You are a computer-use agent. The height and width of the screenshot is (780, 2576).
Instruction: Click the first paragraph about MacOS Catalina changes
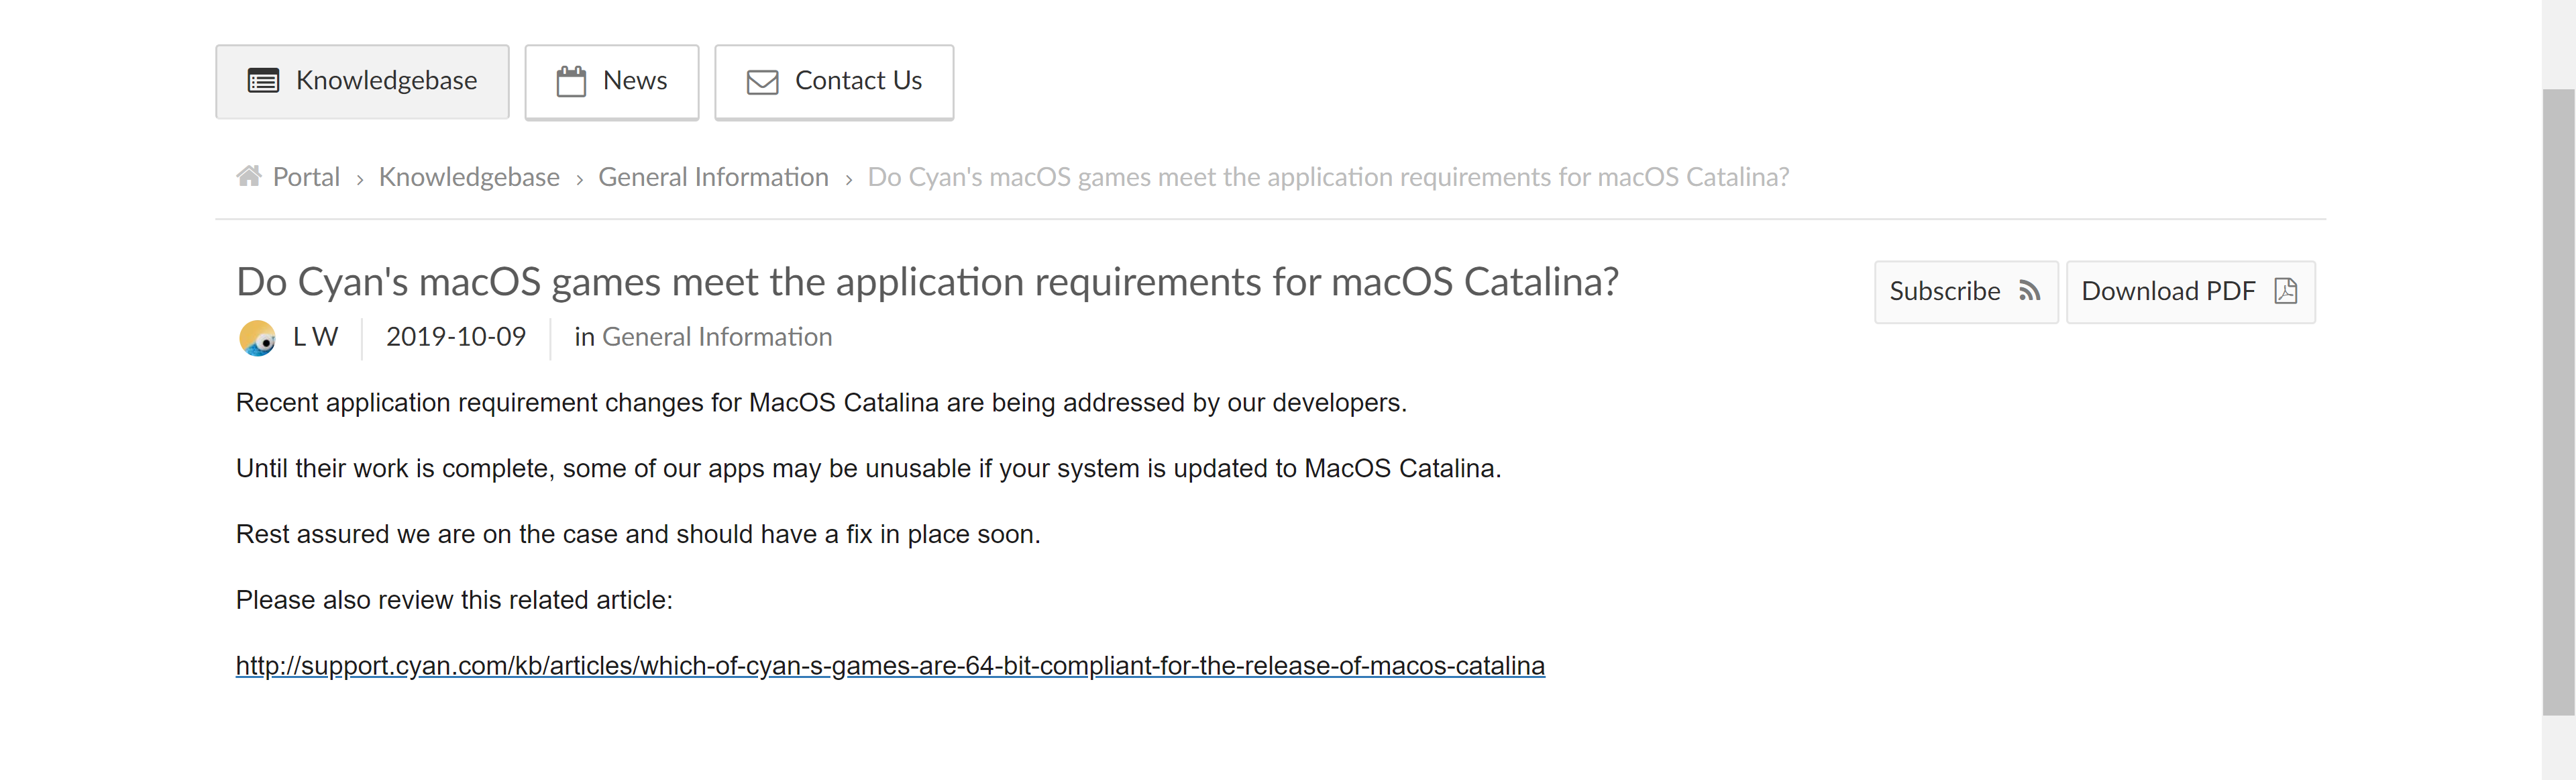click(821, 403)
